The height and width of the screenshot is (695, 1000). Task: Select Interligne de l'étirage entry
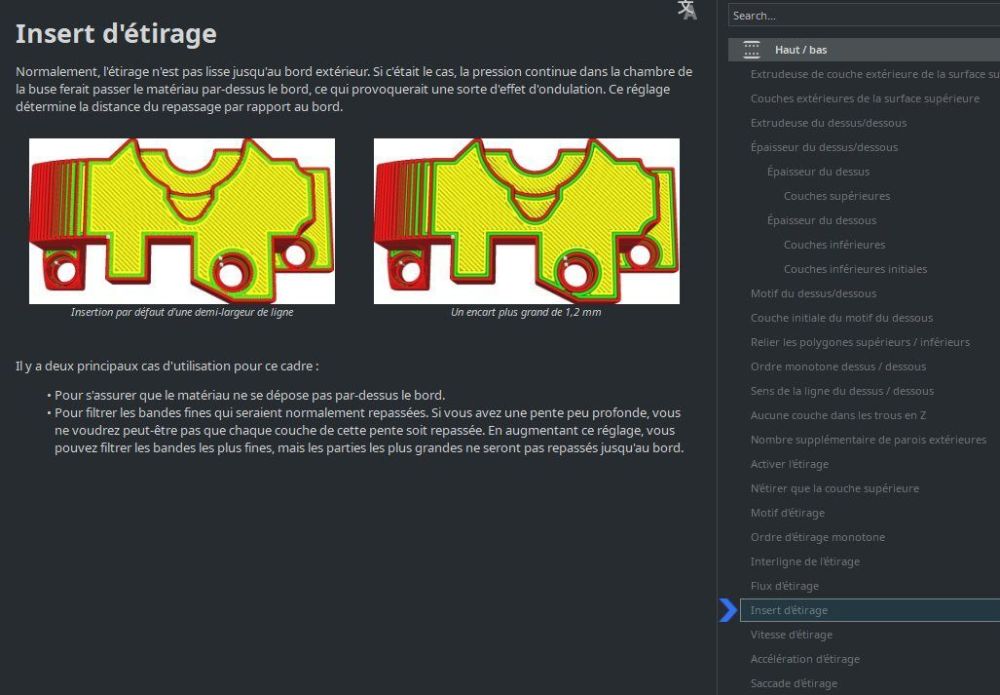tap(805, 562)
